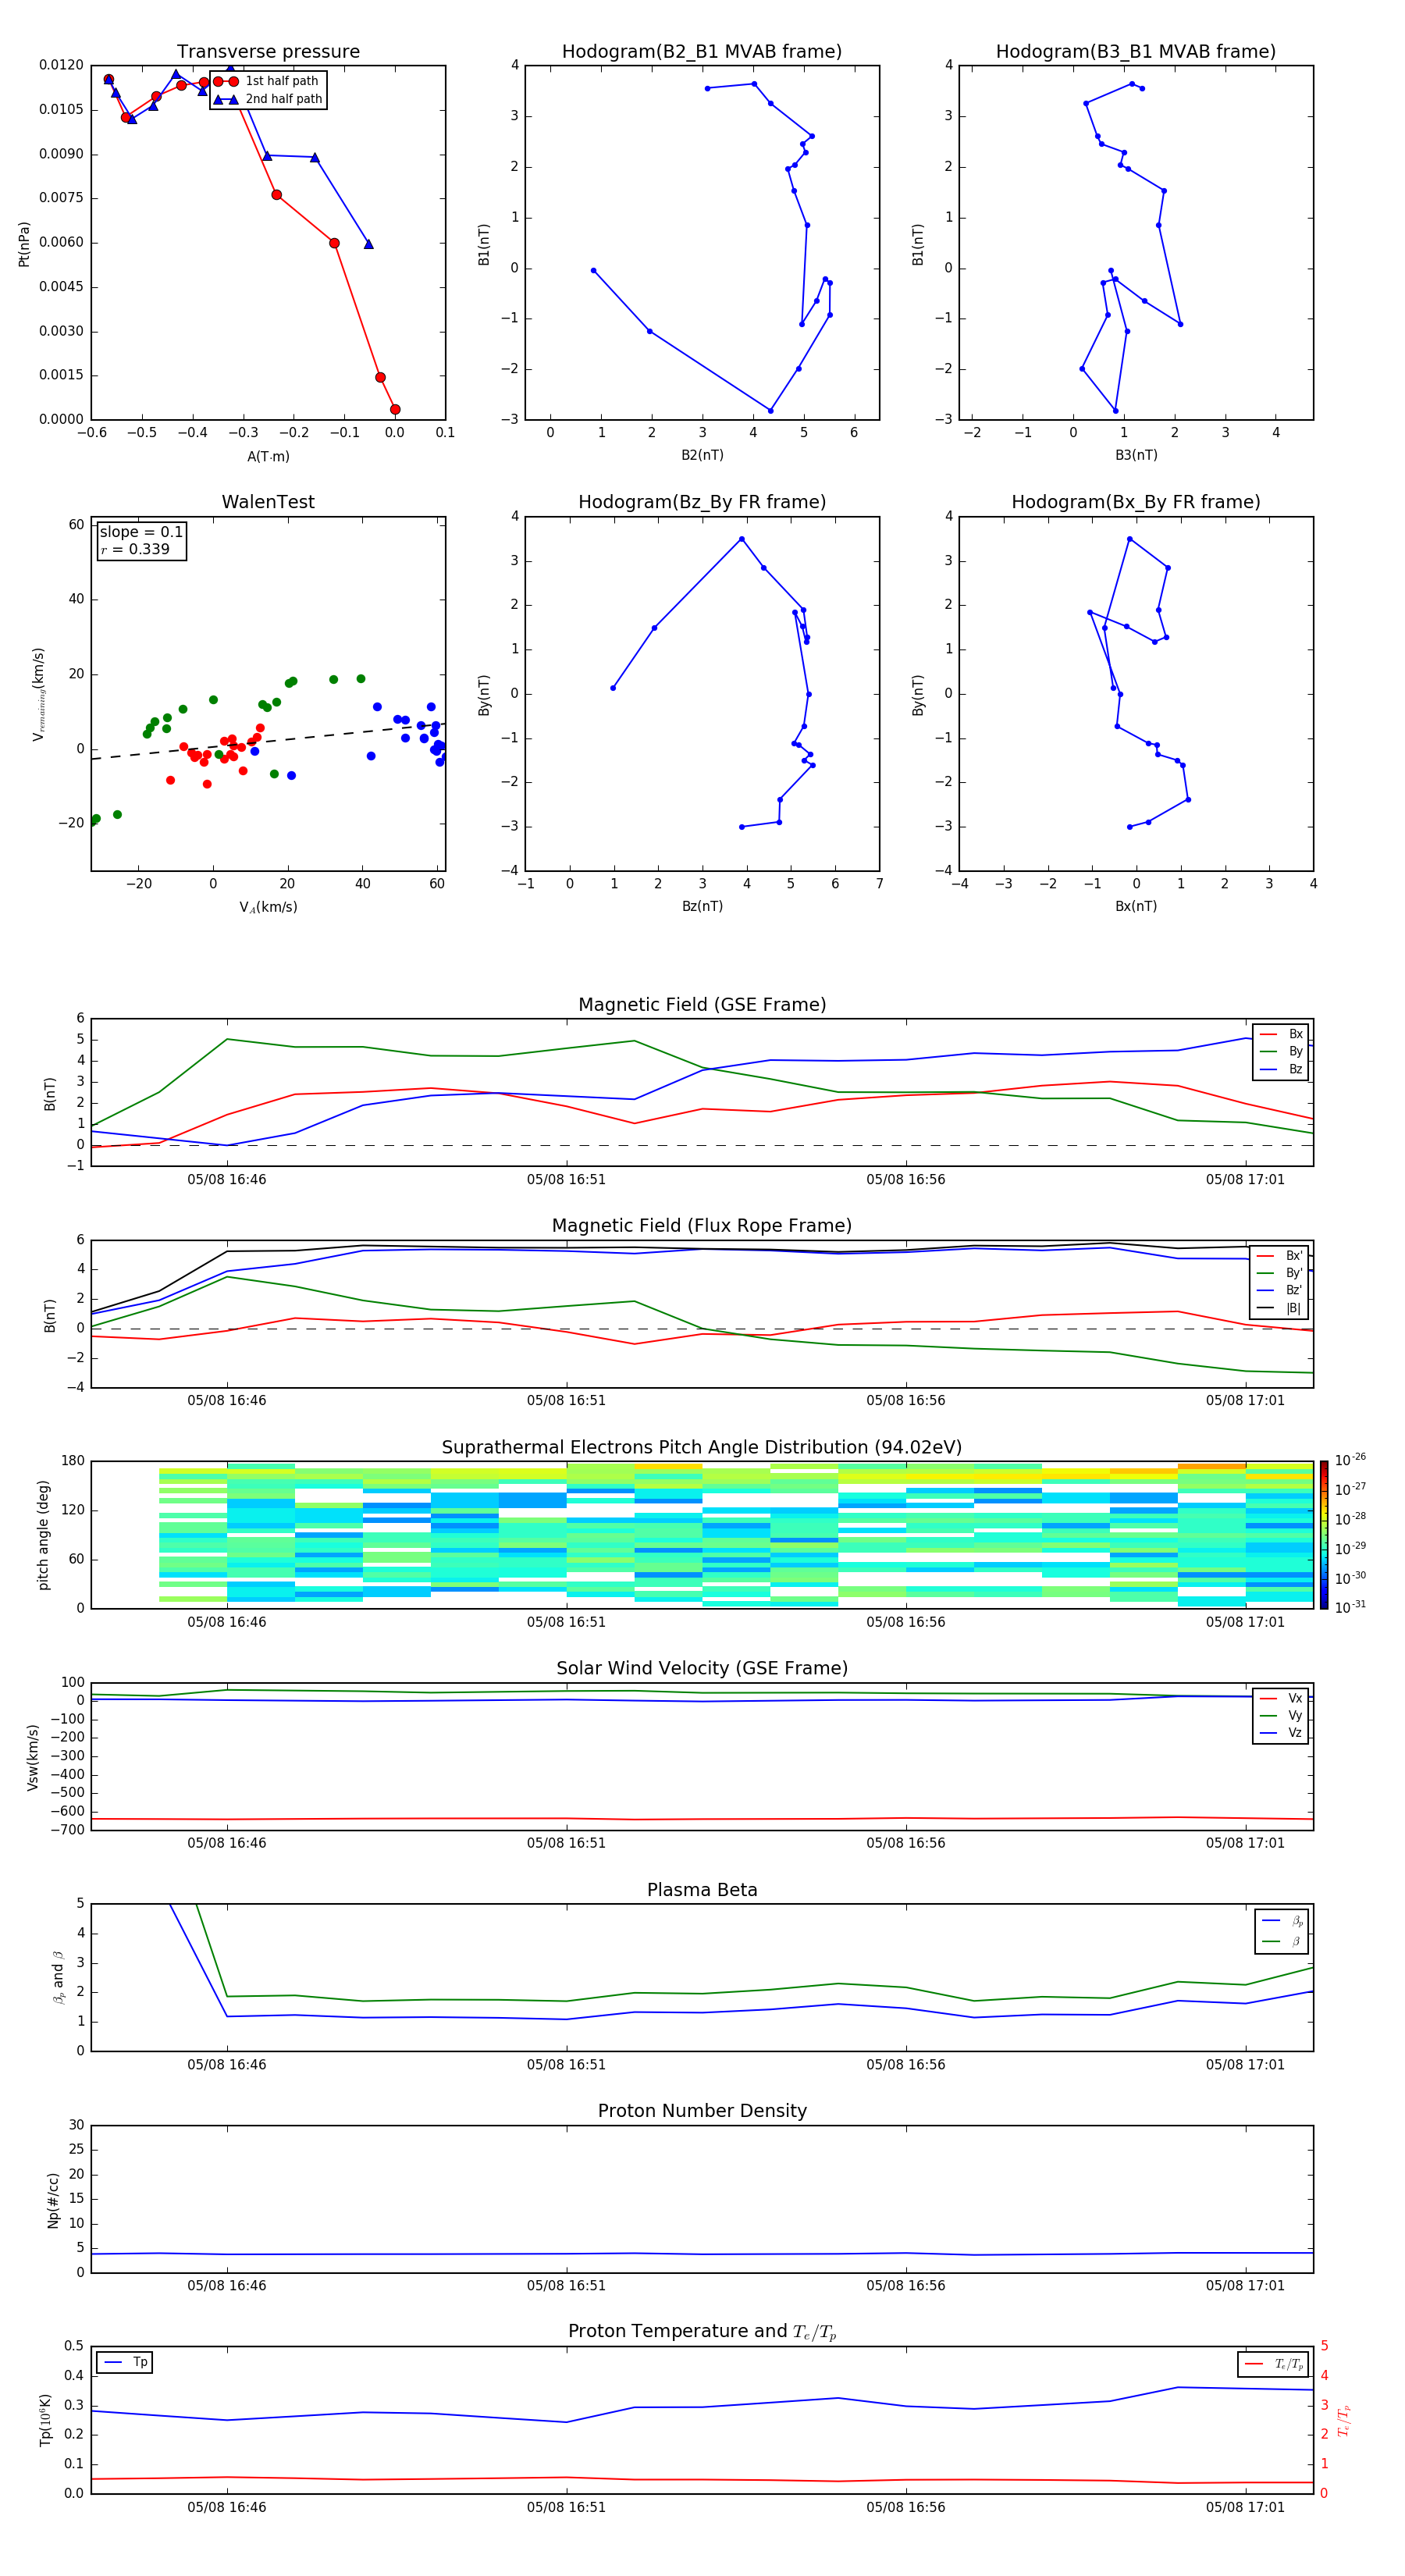Click the Hodogram(Bz_By FR frame) title

[702, 502]
